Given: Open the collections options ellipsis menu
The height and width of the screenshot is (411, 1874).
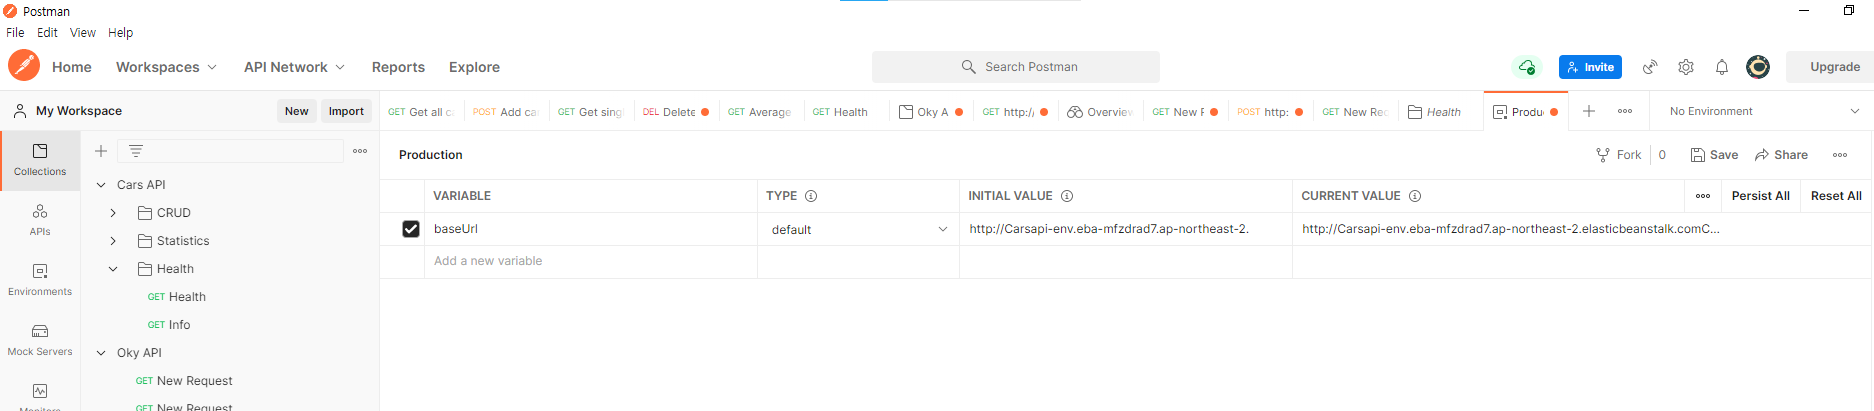Looking at the screenshot, I should pyautogui.click(x=360, y=151).
